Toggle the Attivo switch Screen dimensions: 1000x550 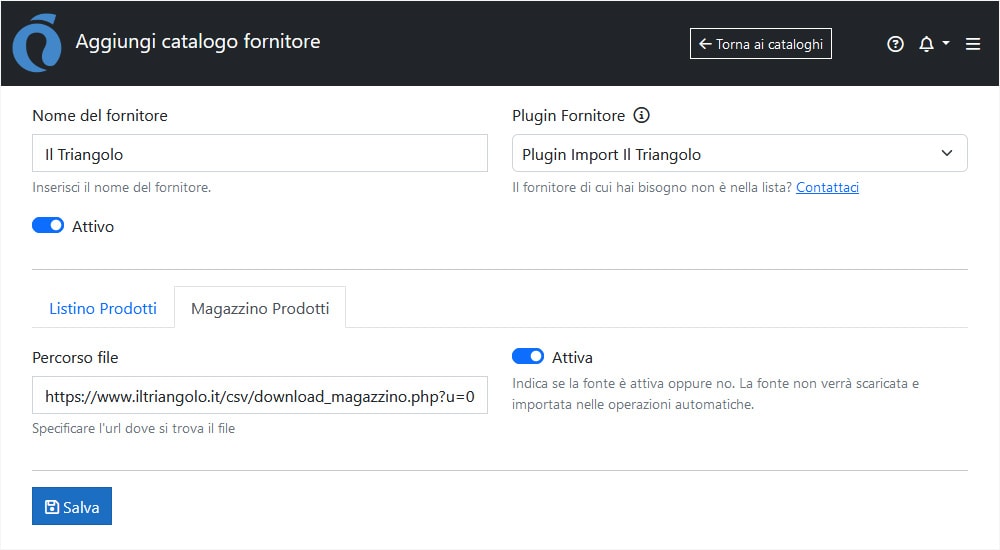coord(48,226)
